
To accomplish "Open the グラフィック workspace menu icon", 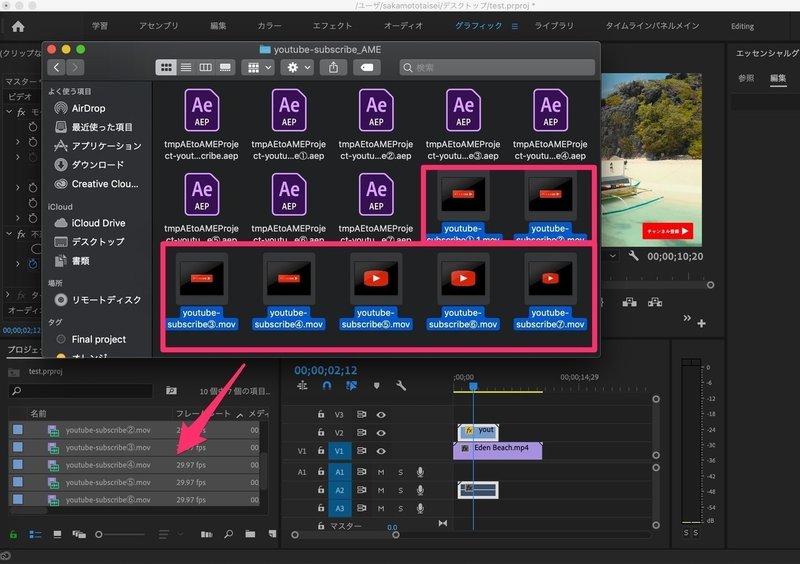I will 515,26.
